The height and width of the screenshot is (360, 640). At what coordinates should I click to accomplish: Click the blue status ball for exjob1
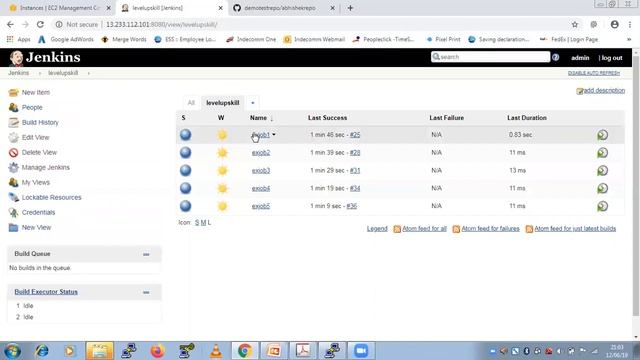(186, 135)
